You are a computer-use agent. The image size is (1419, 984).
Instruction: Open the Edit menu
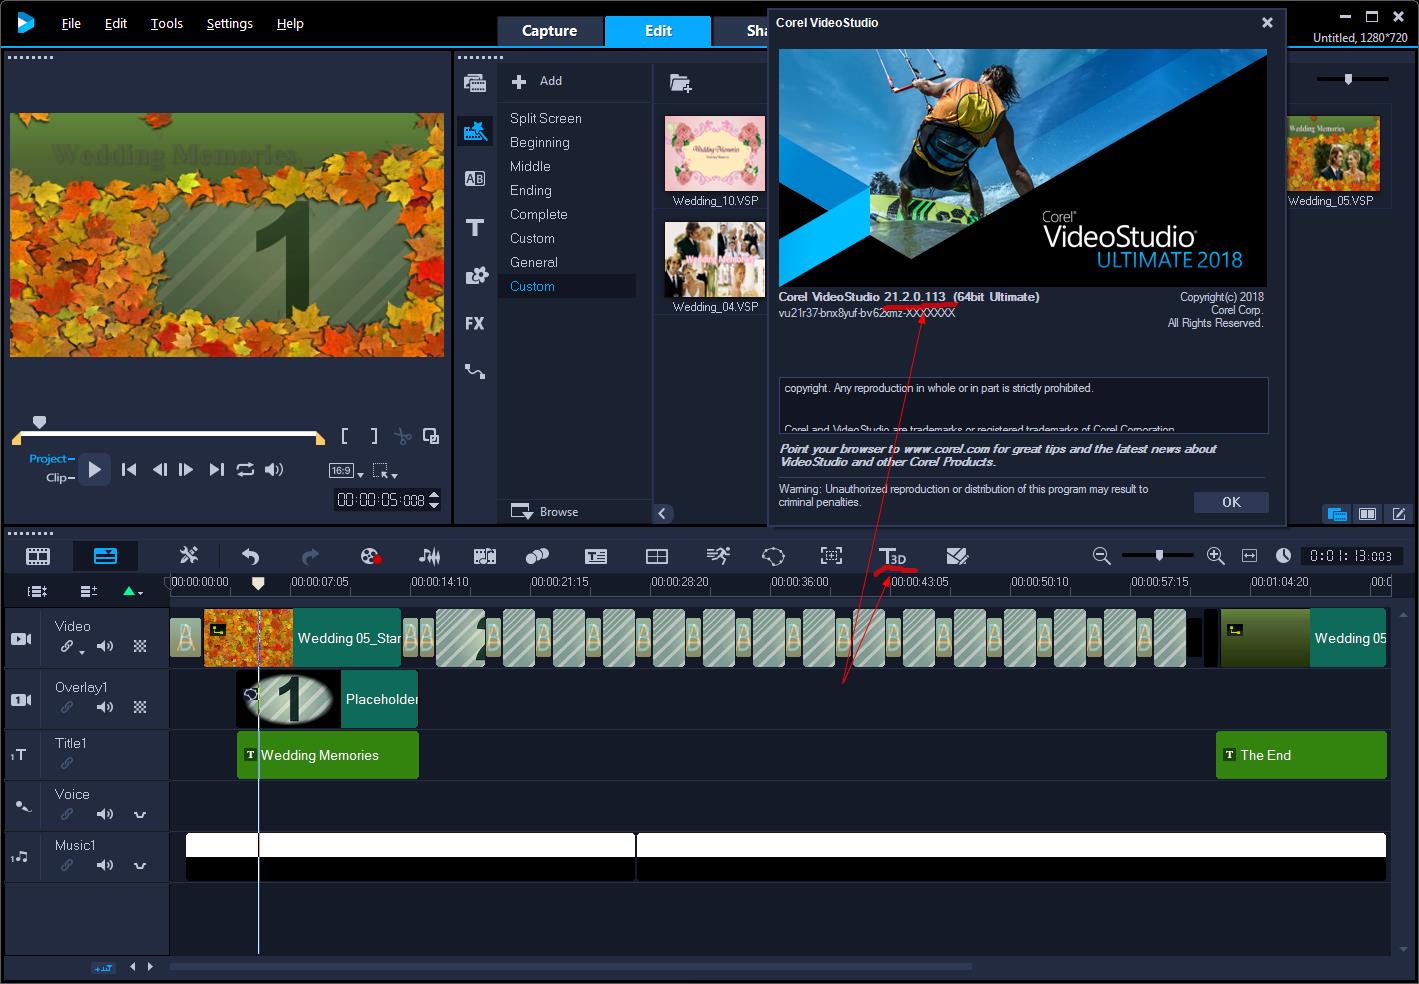(116, 23)
